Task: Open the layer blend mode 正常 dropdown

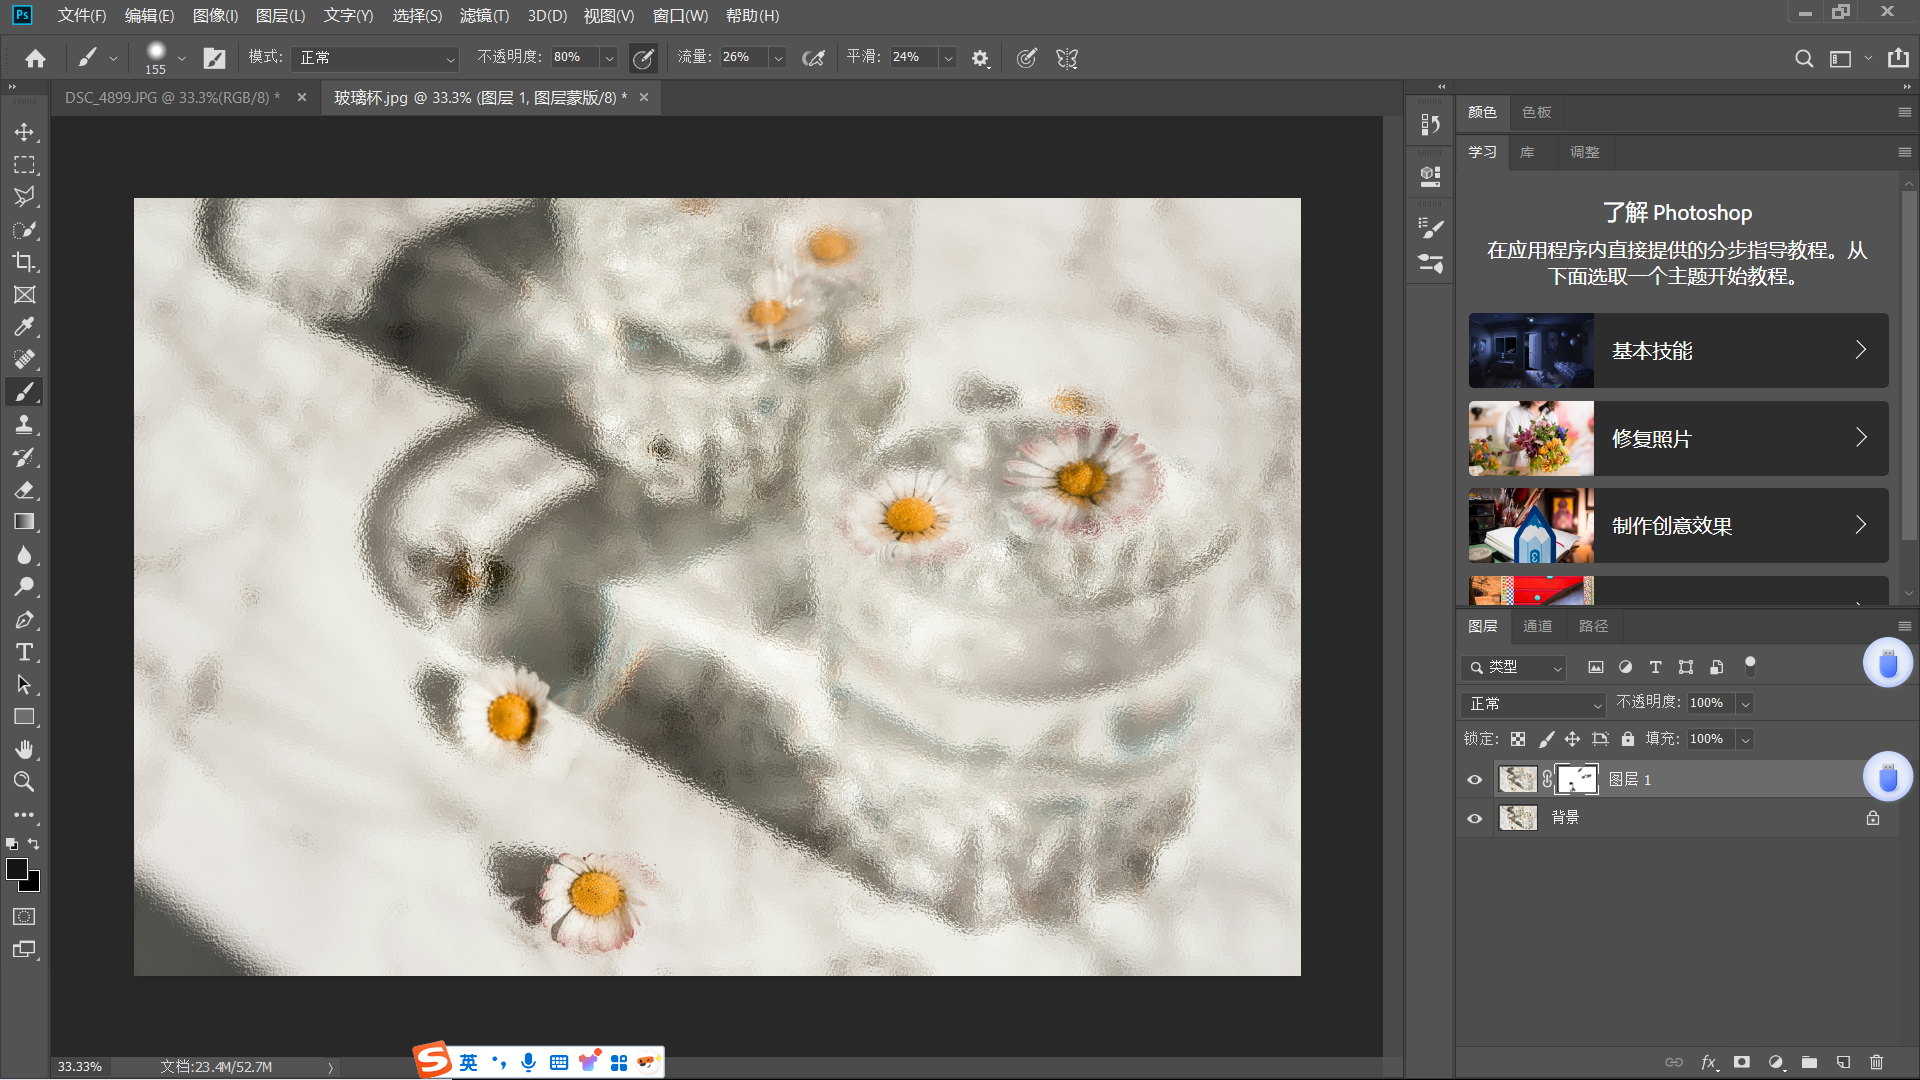Action: 1532,704
